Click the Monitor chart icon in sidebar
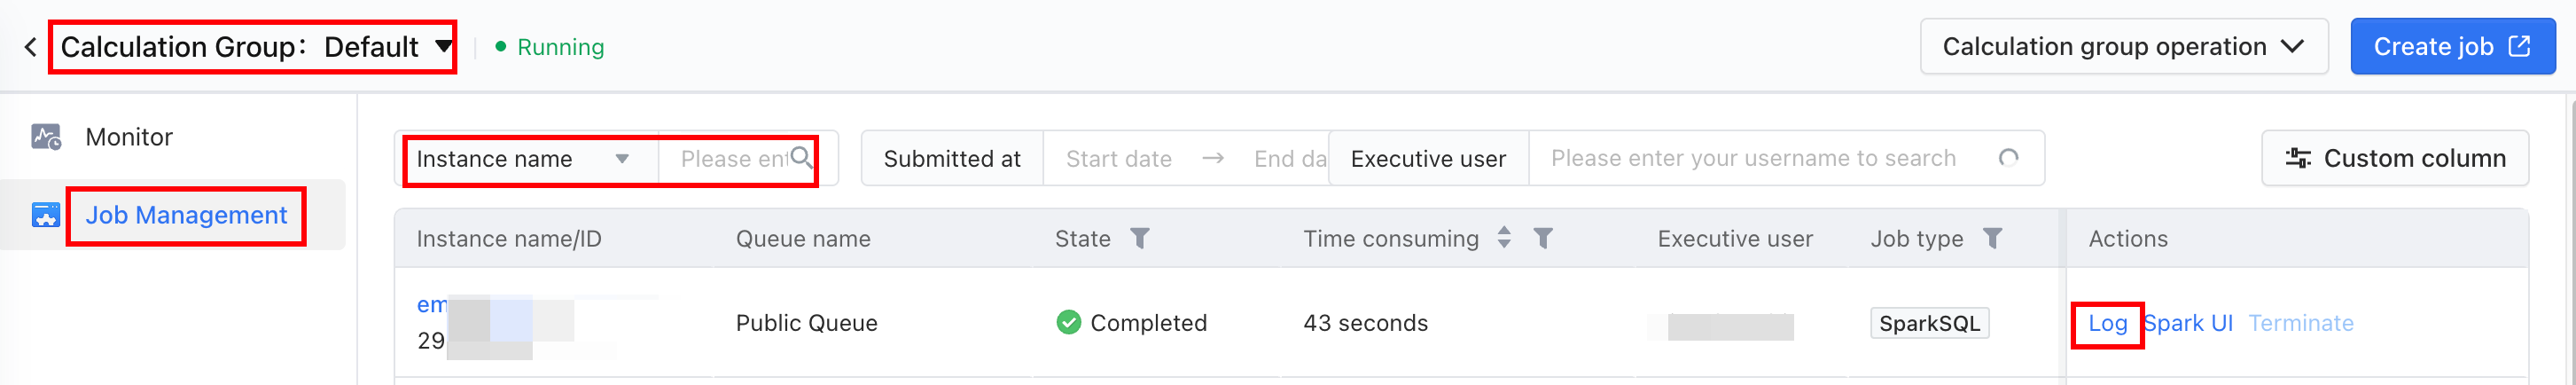 click(46, 137)
